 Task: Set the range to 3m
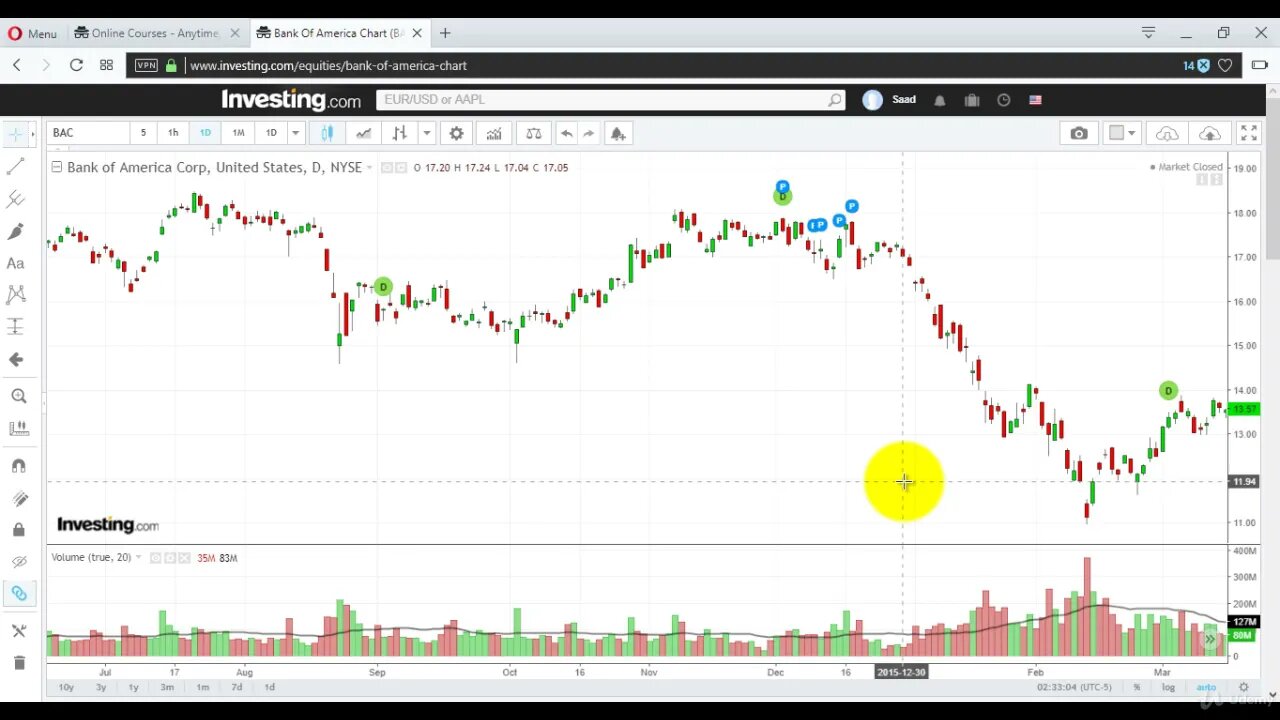click(x=167, y=687)
